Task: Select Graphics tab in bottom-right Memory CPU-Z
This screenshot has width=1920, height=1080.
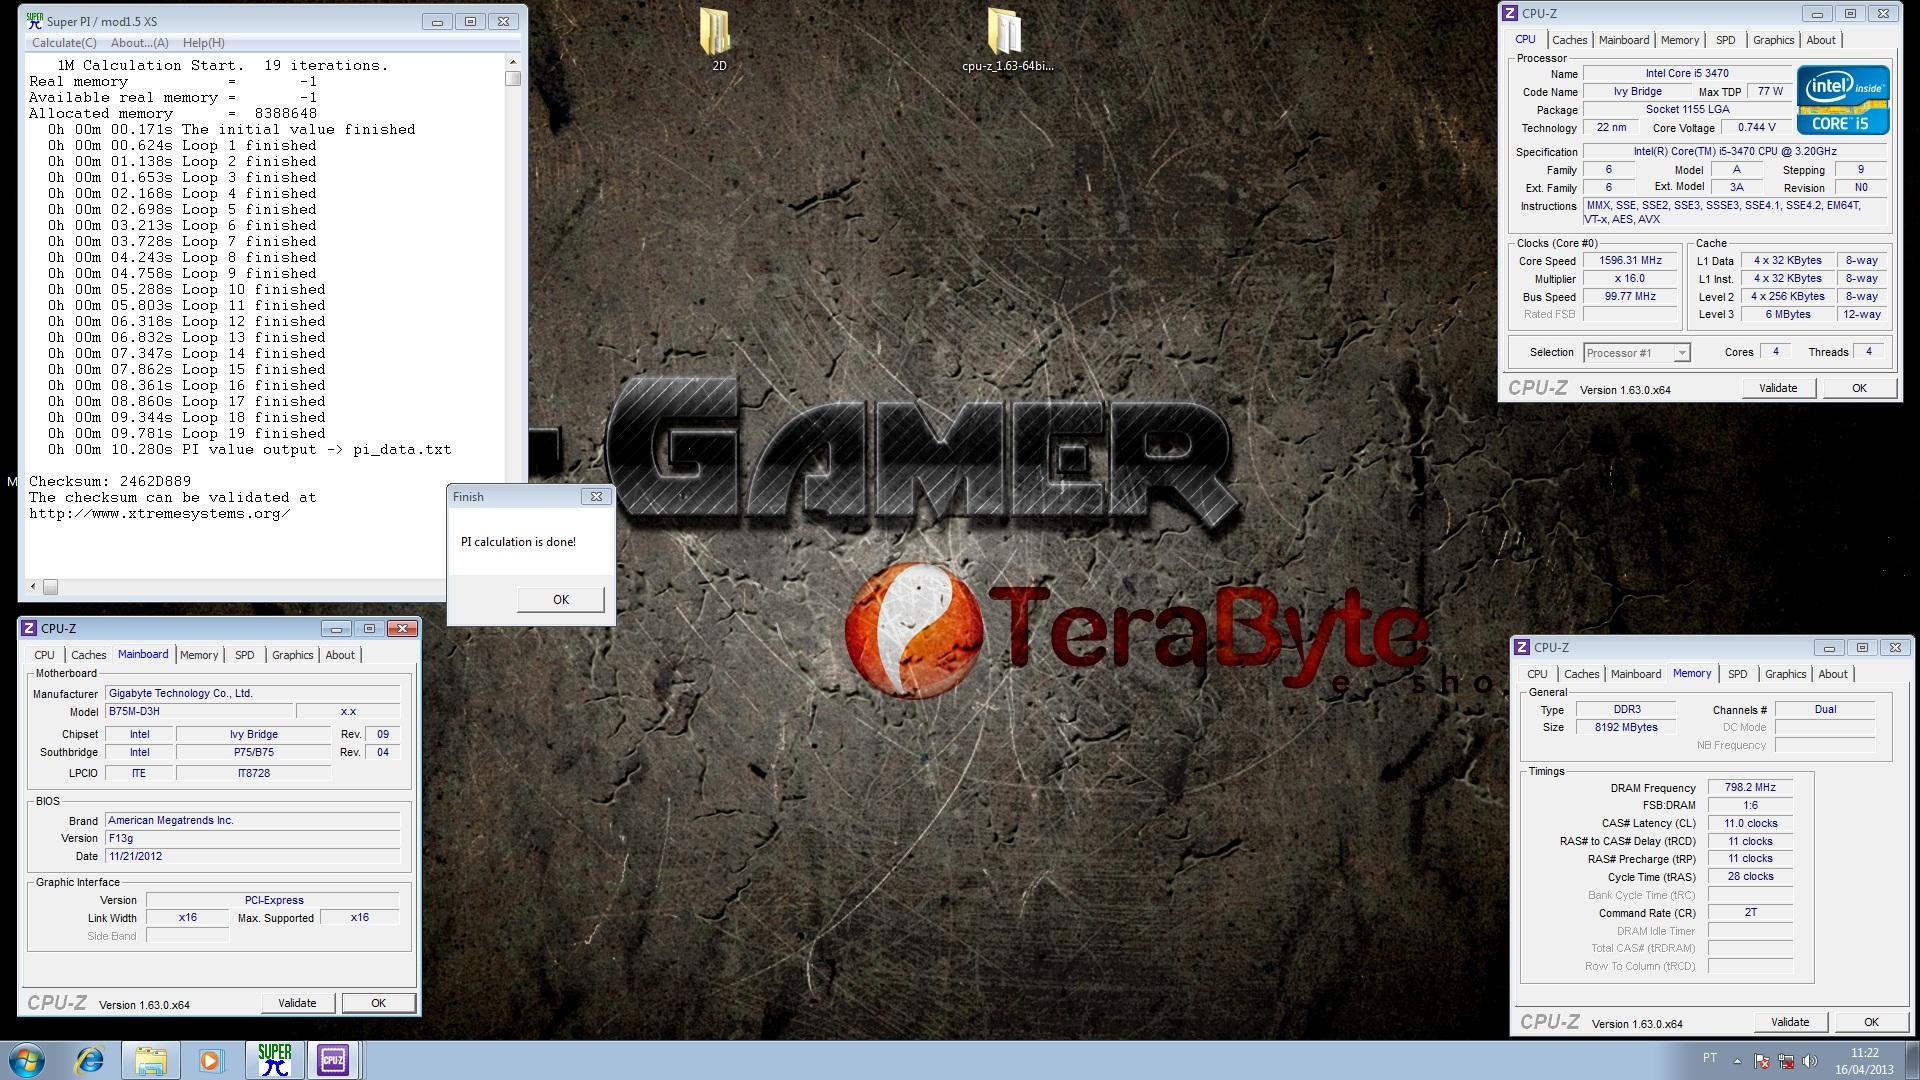Action: coord(1785,674)
